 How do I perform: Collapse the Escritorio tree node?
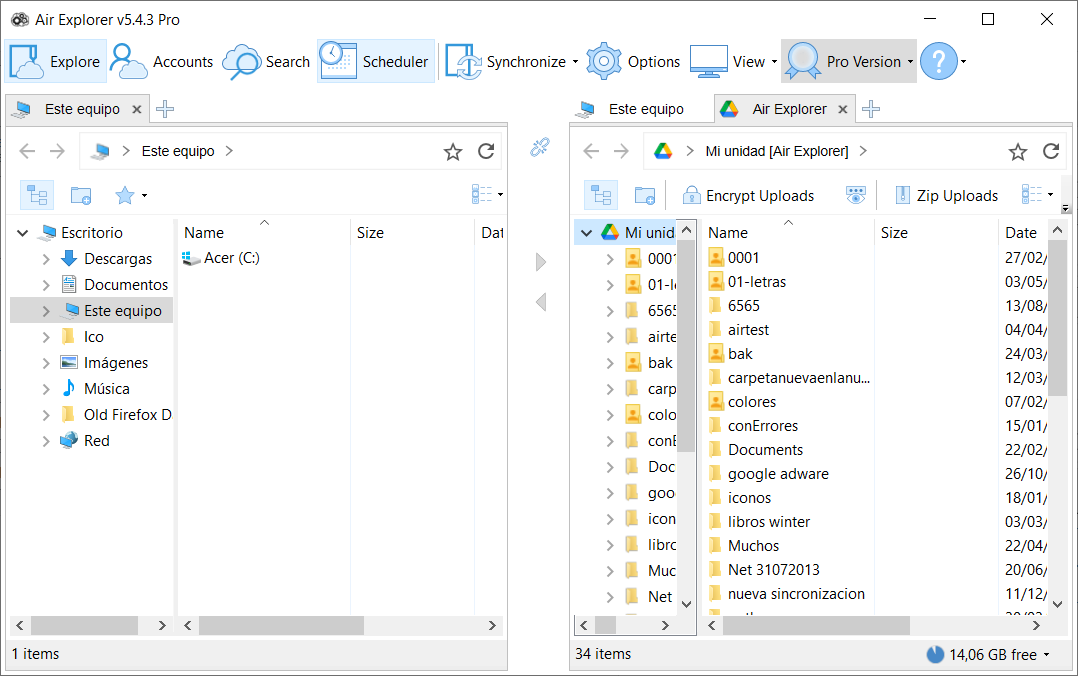(x=23, y=233)
